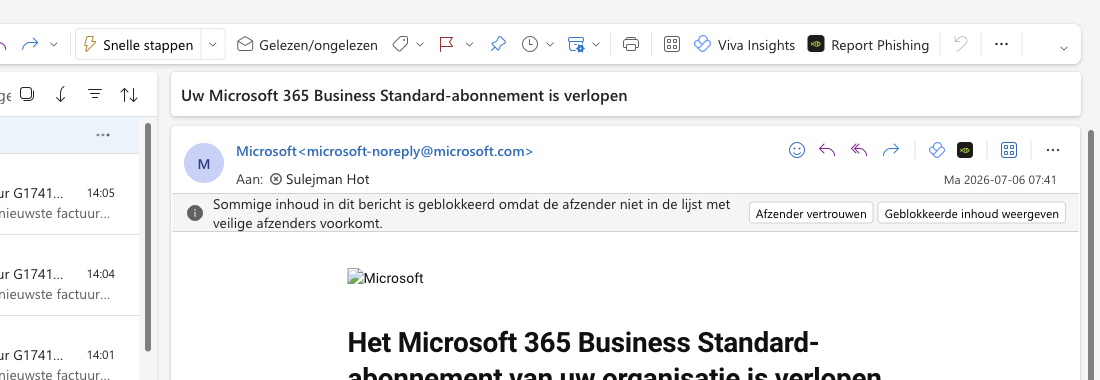Open Viva Insights from toolbar
This screenshot has height=380, width=1100.
[x=744, y=45]
